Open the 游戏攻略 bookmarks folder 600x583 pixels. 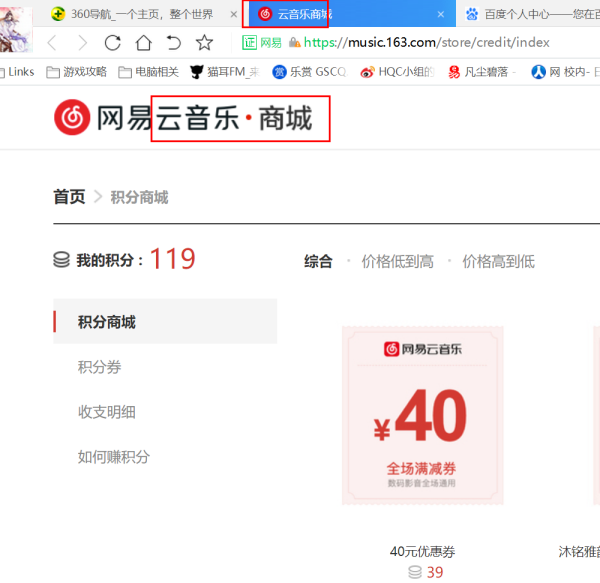click(x=76, y=72)
